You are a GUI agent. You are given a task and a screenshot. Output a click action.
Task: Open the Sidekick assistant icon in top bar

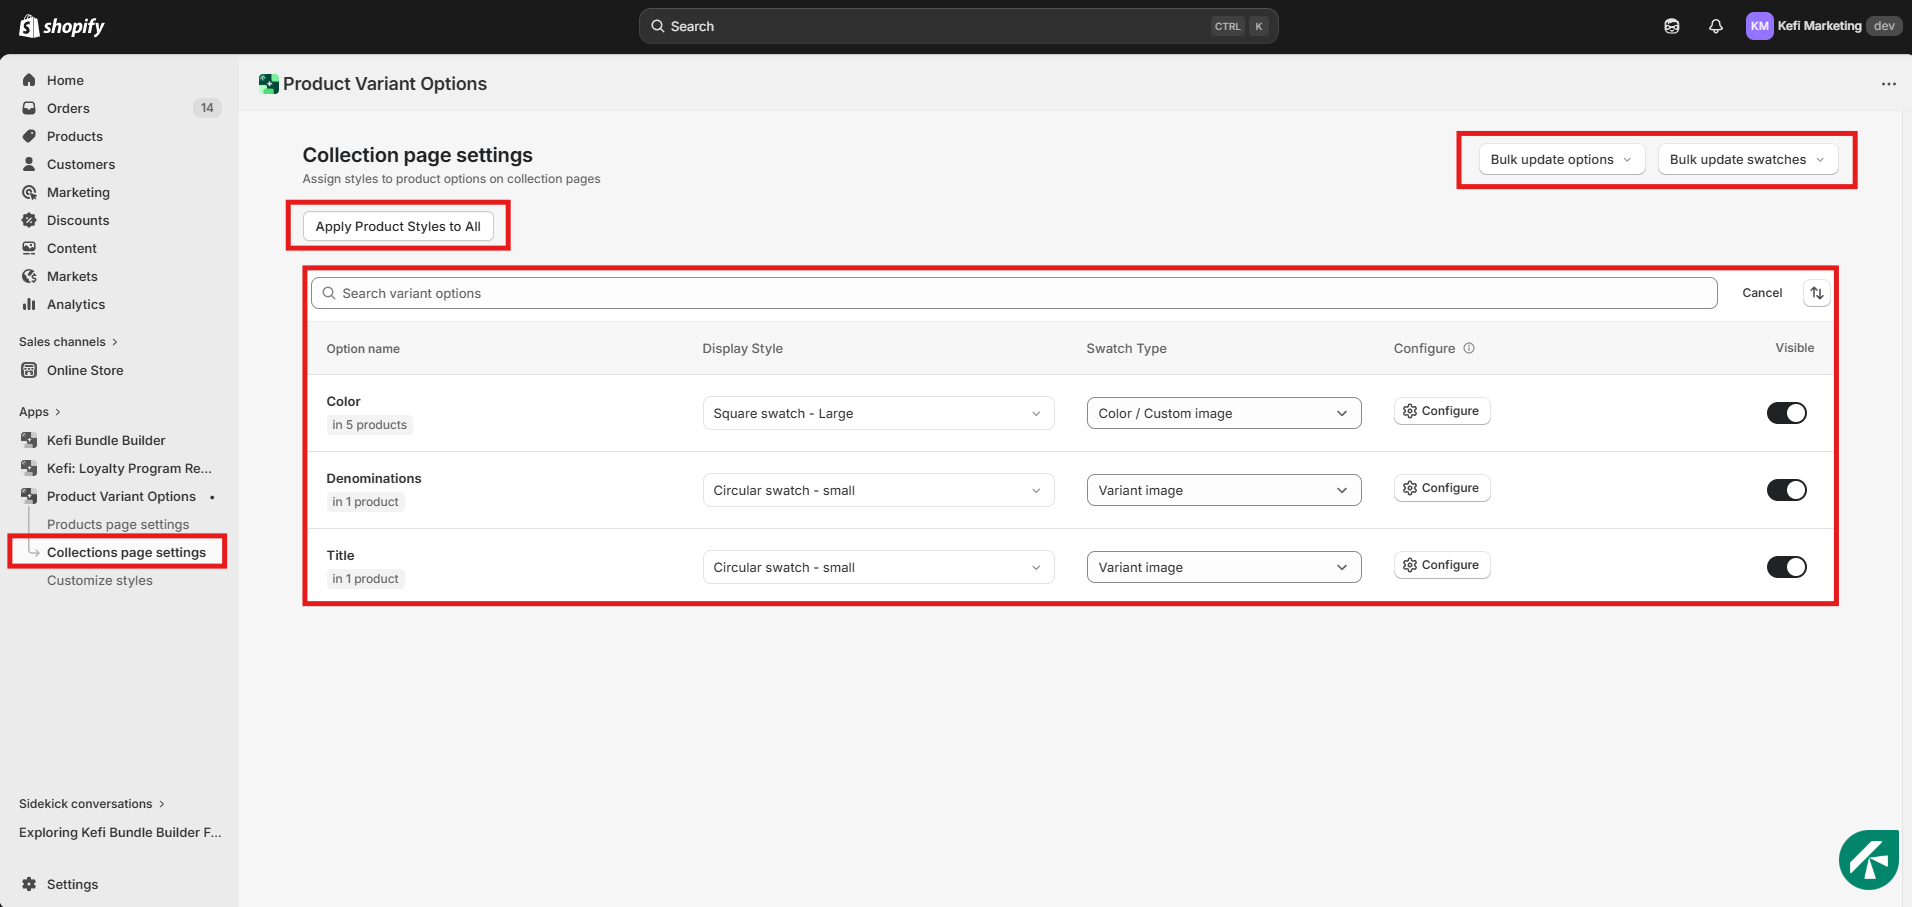pos(1671,26)
